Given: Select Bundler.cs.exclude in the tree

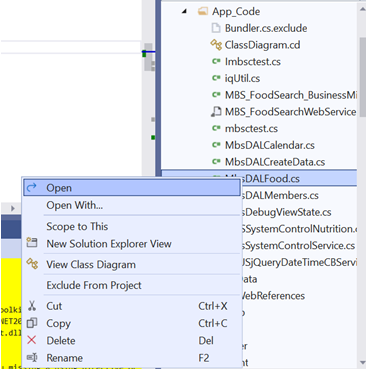Looking at the screenshot, I should (x=266, y=28).
